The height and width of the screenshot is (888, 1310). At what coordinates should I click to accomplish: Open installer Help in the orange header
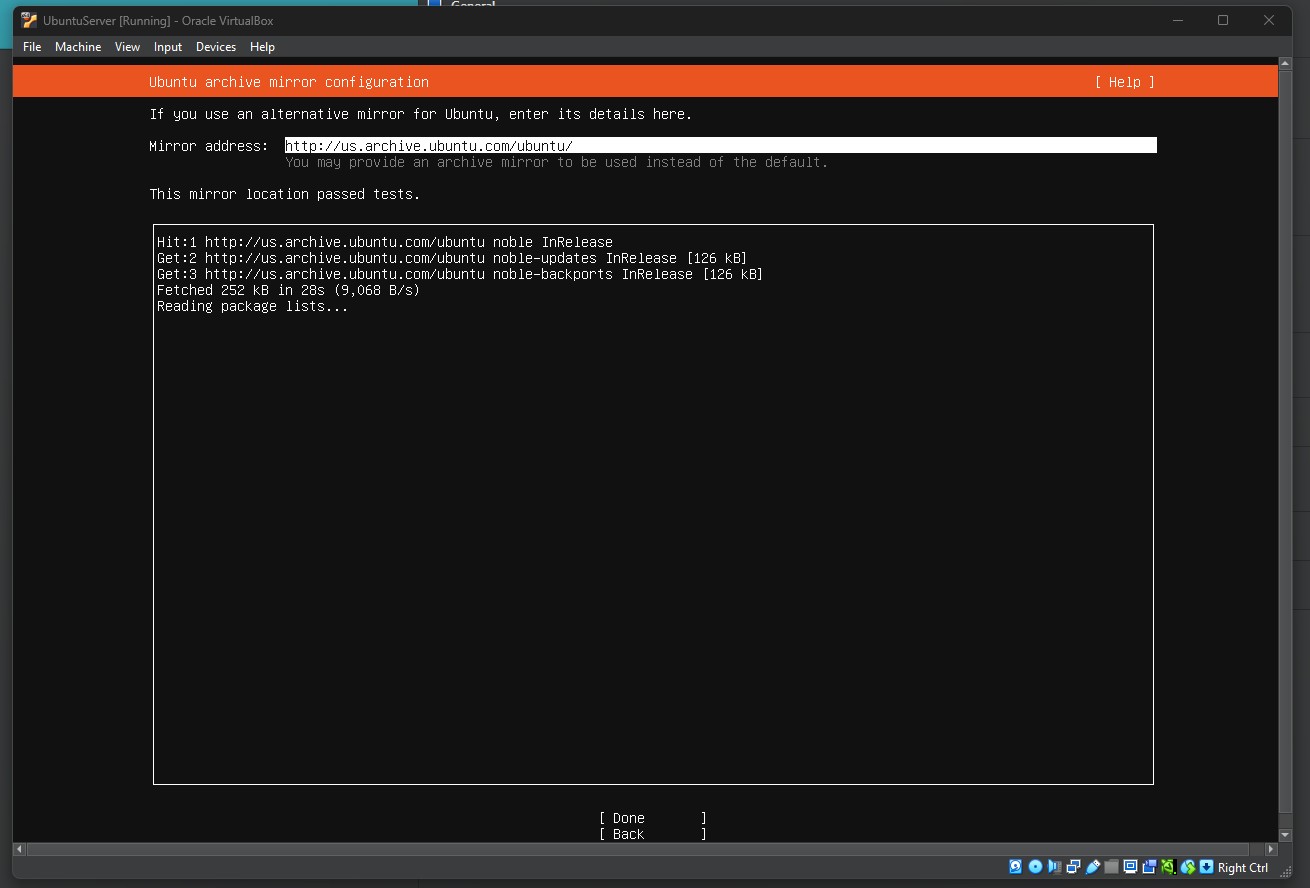(x=1124, y=82)
